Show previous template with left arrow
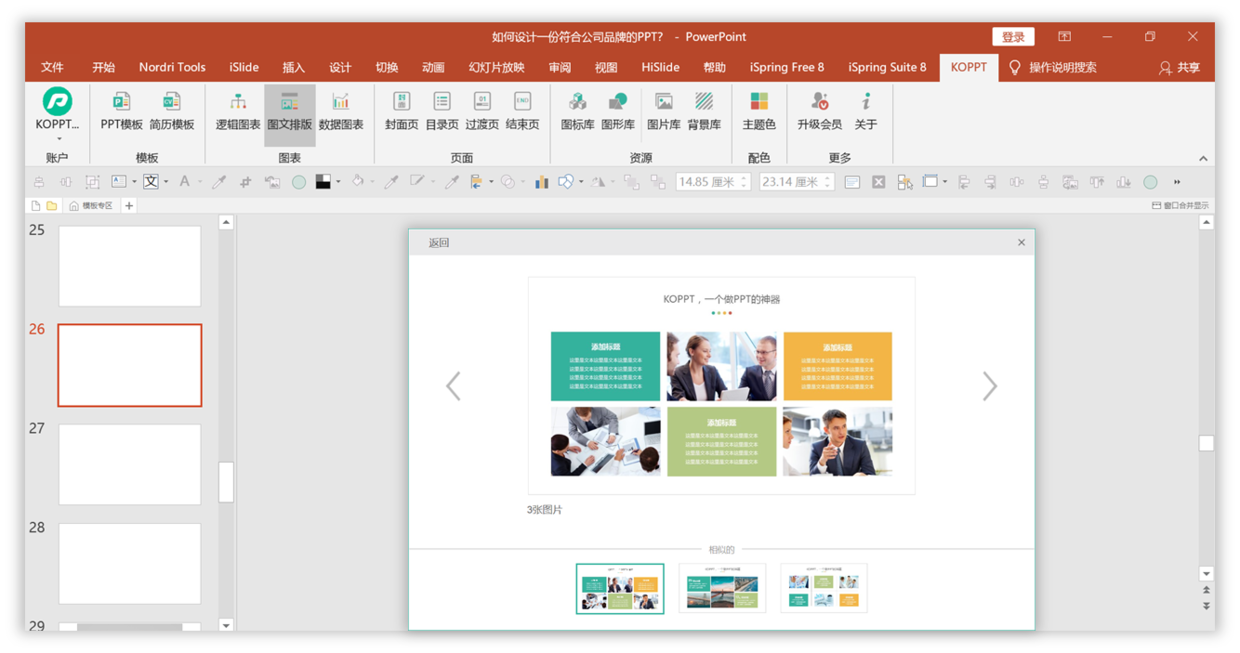Image resolution: width=1240 pixels, height=653 pixels. coord(453,386)
